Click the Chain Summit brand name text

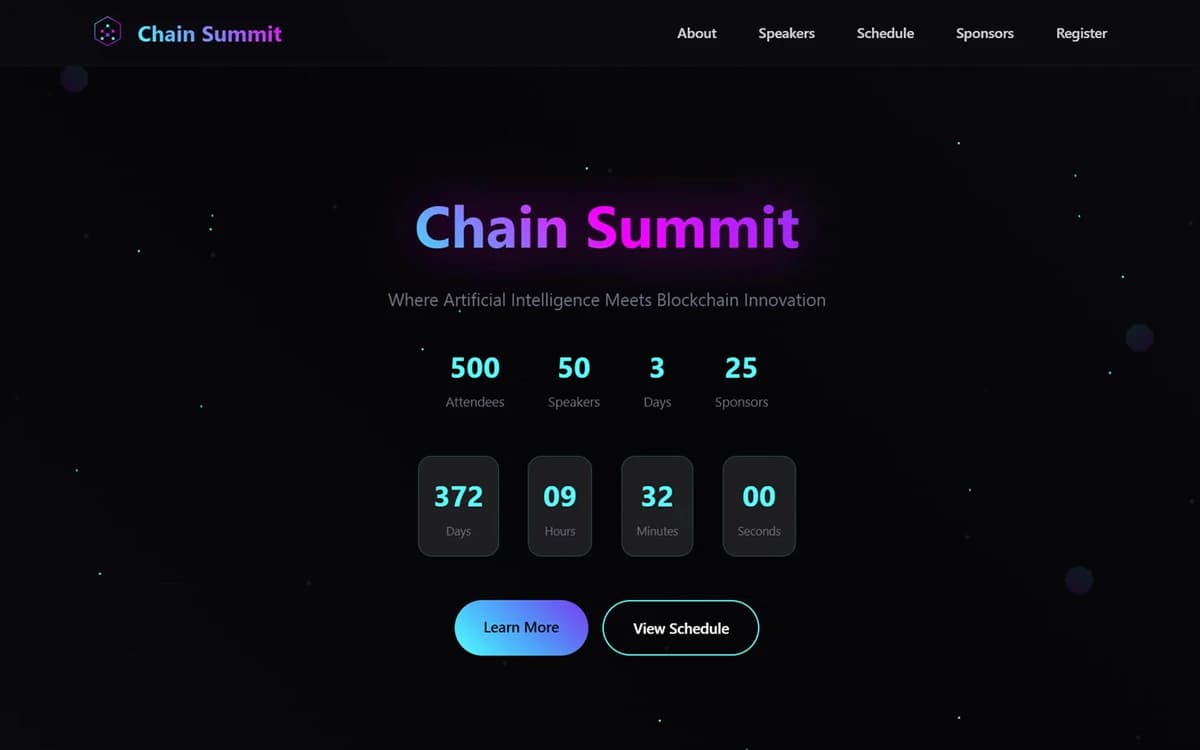click(x=210, y=33)
